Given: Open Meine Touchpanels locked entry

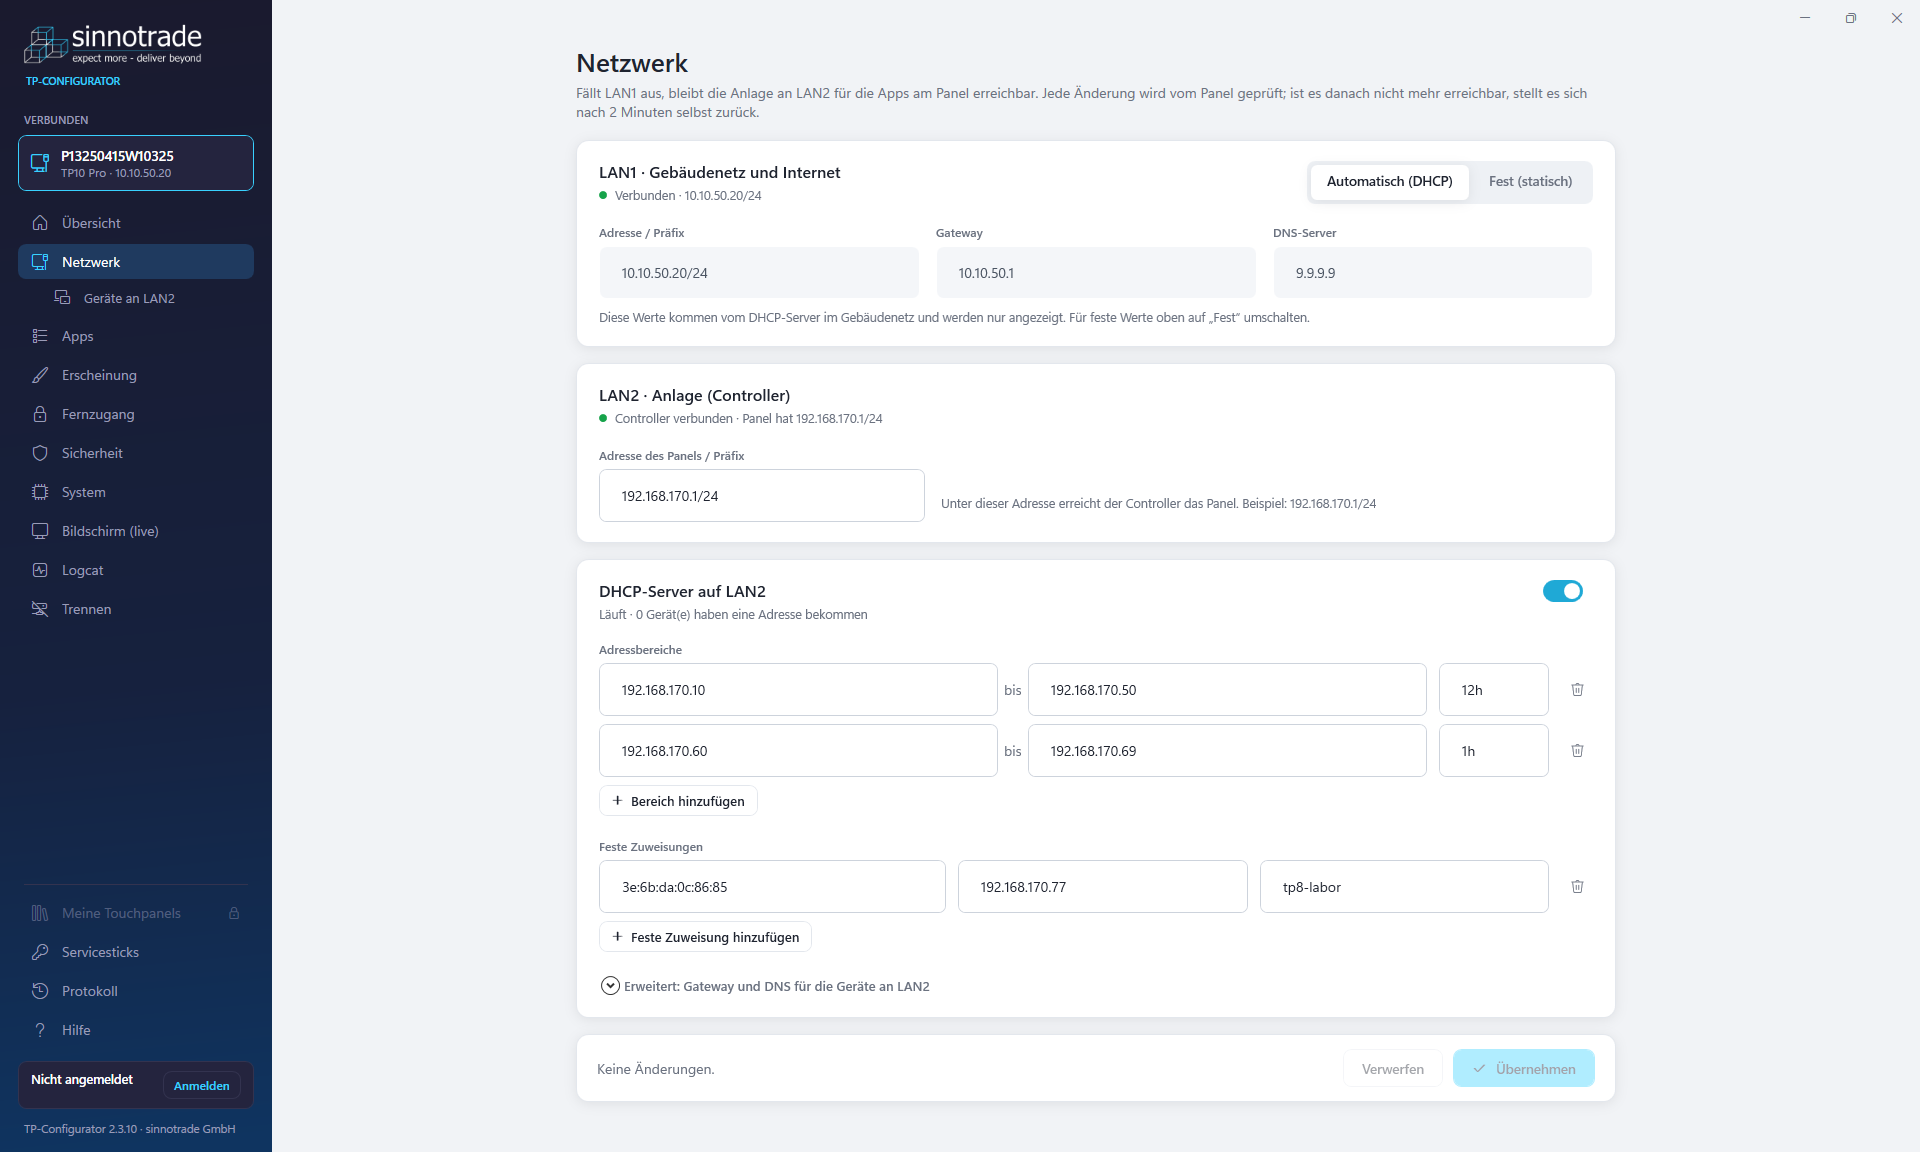Looking at the screenshot, I should [x=136, y=913].
